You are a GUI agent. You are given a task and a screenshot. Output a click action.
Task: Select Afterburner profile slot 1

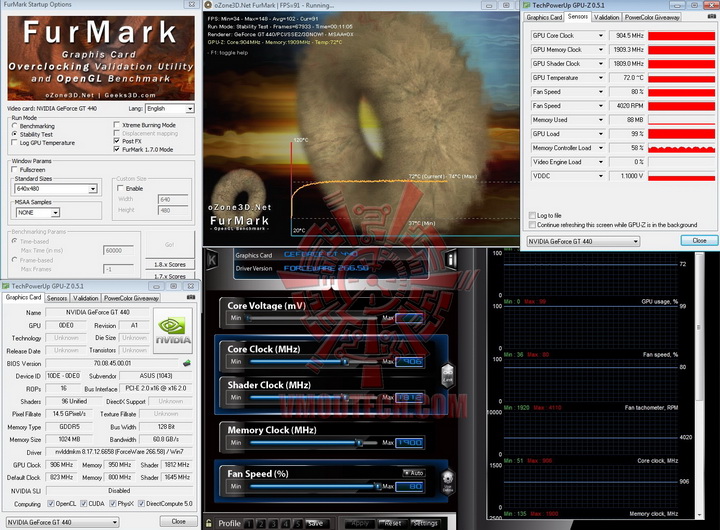249,523
